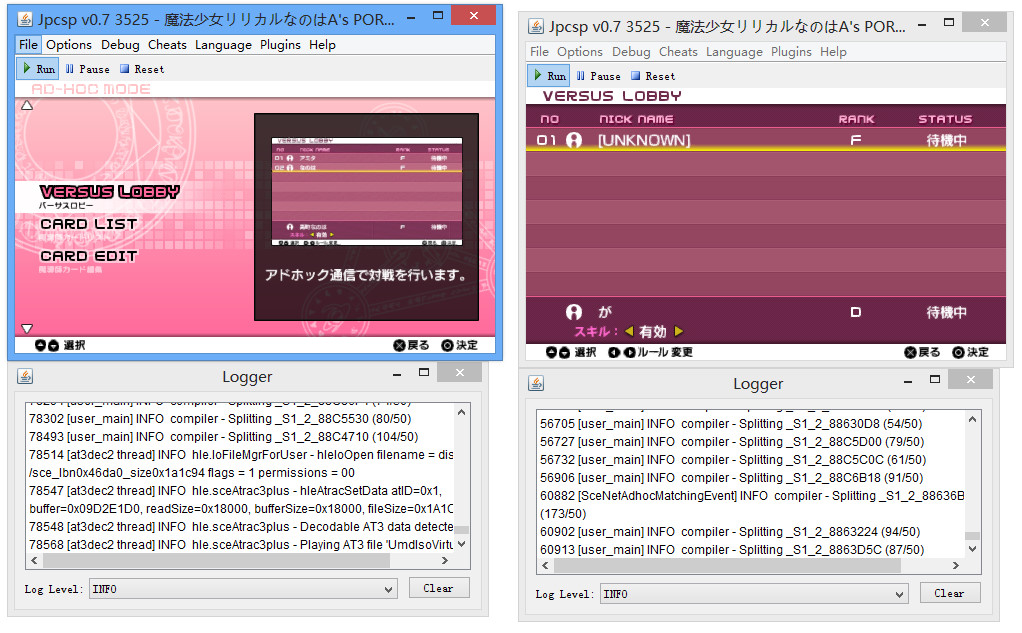Viewport: 1022px width, 633px height.
Task: Hit Reset in the VERSUS LOBBY emulator window
Action: point(652,76)
